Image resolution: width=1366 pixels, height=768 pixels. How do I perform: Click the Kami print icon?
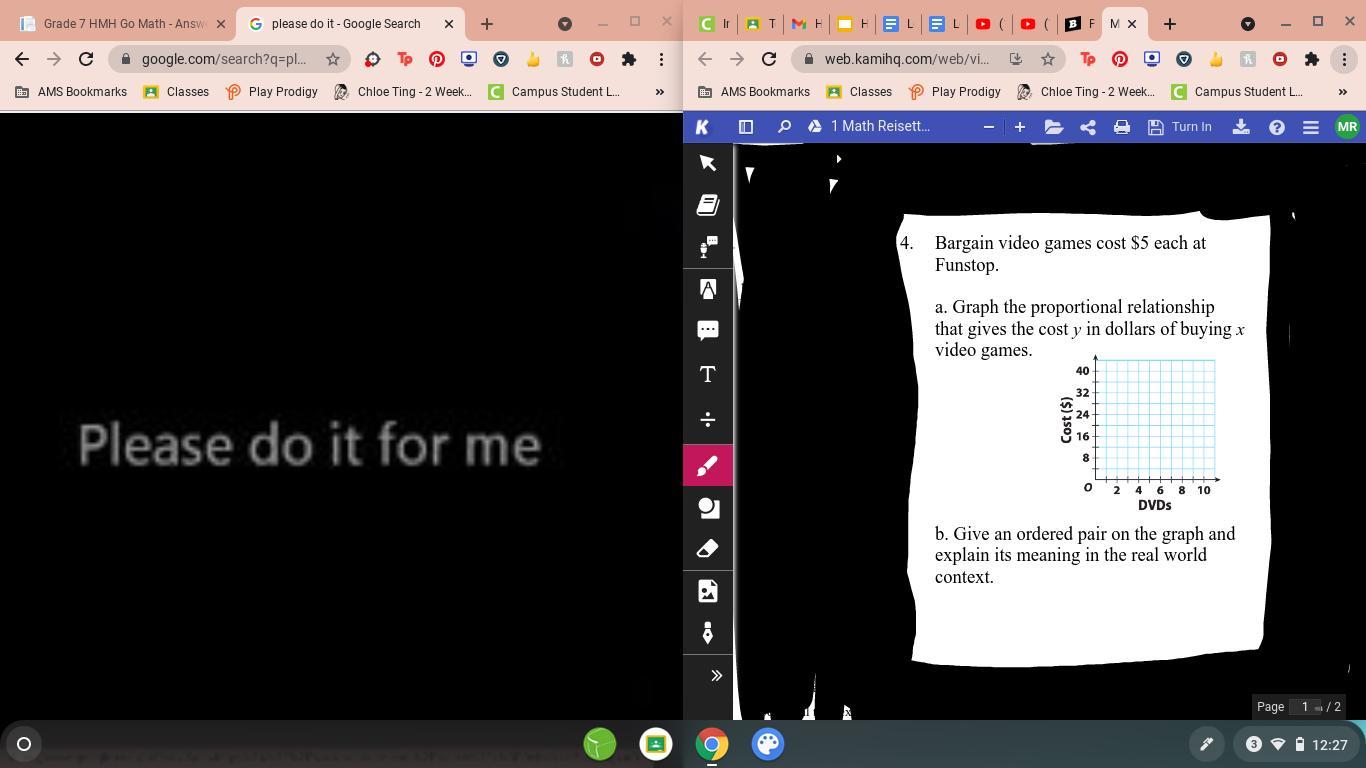[1121, 127]
